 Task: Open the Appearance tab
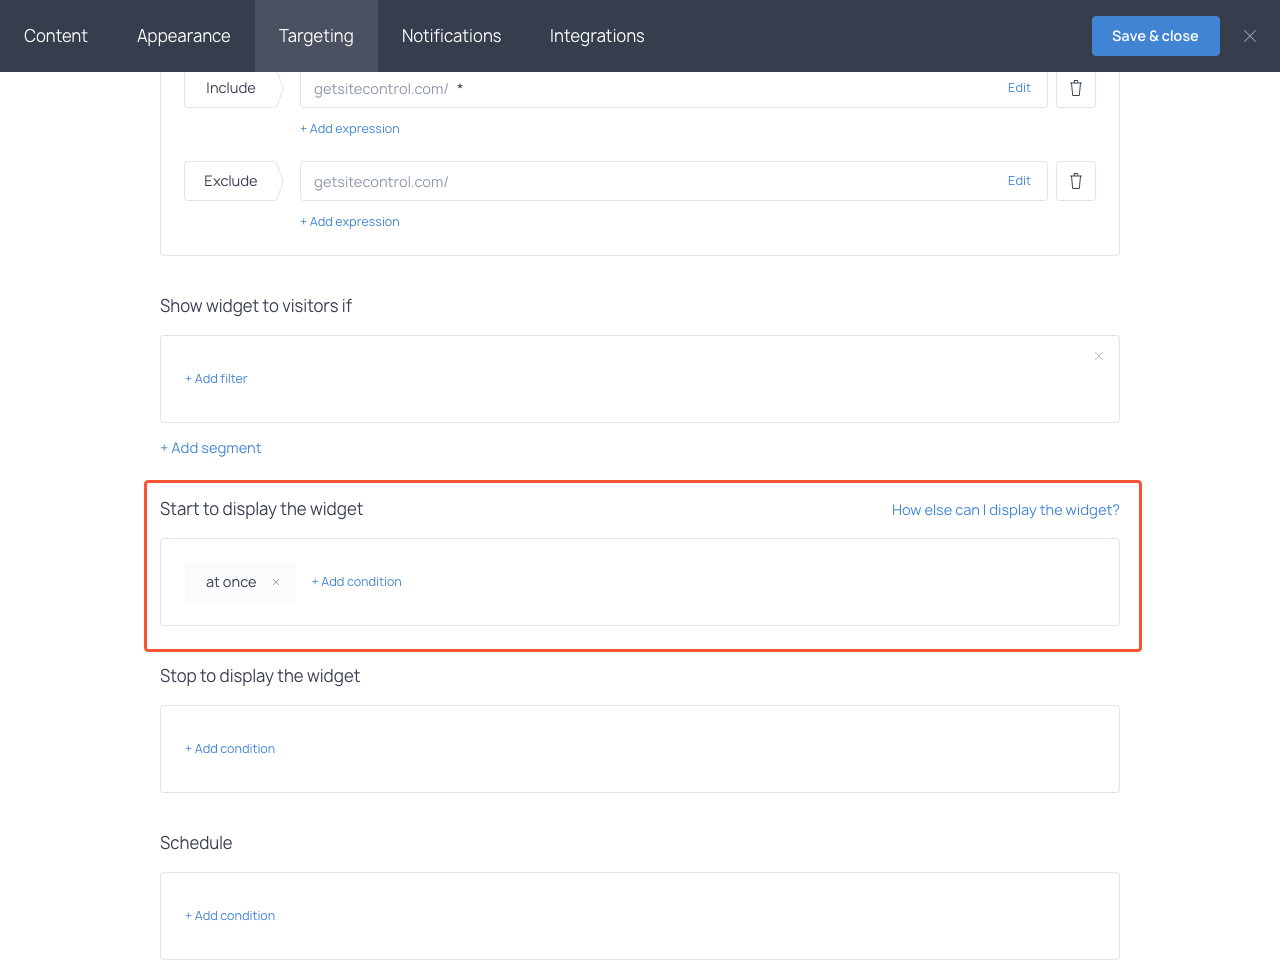point(183,36)
